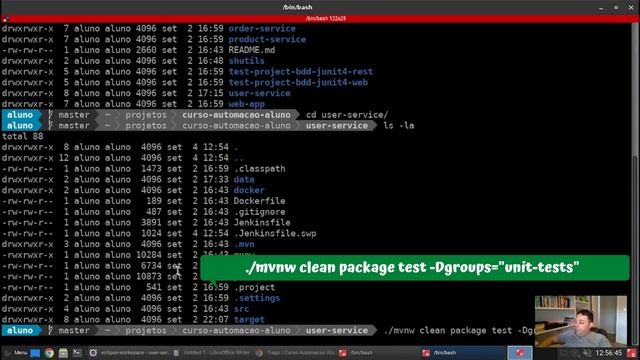Click the red icon taskbar button next to /bin/bash
Viewport: 640px width, 360px height.
point(520,353)
